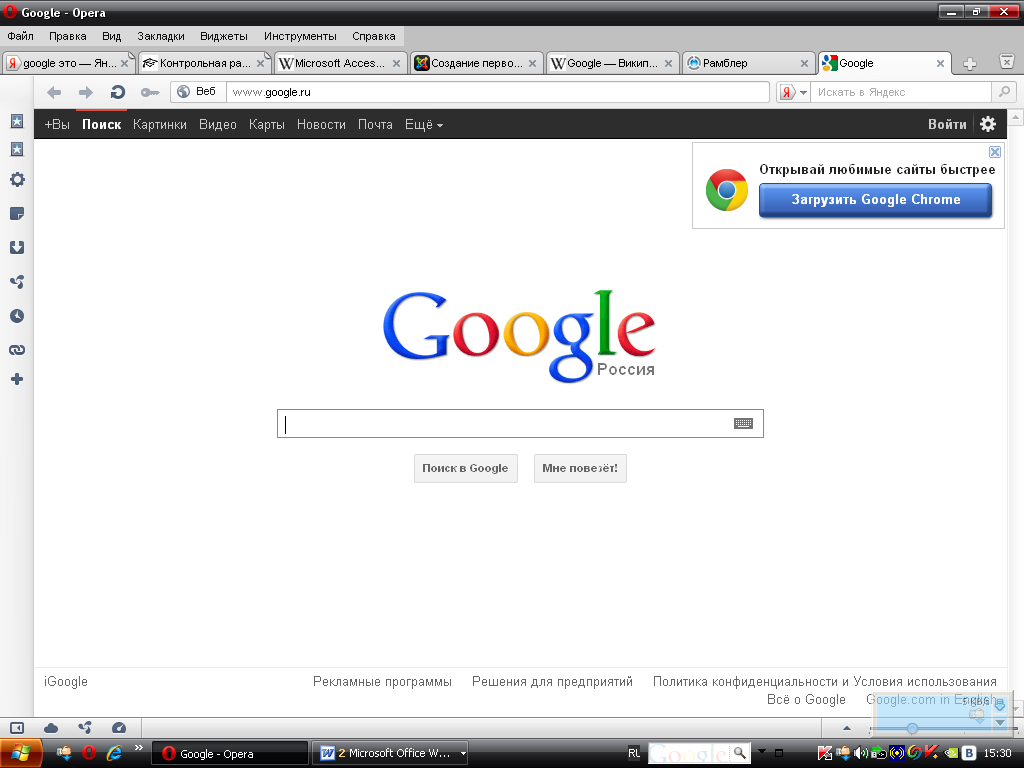Switch to the Google — Википедия tab

(x=612, y=63)
